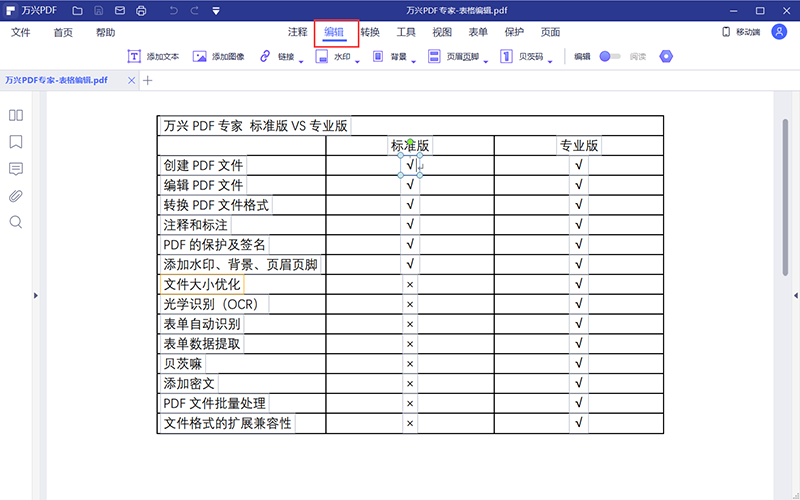
Task: Expand the 背景 dropdown arrow
Action: point(413,62)
